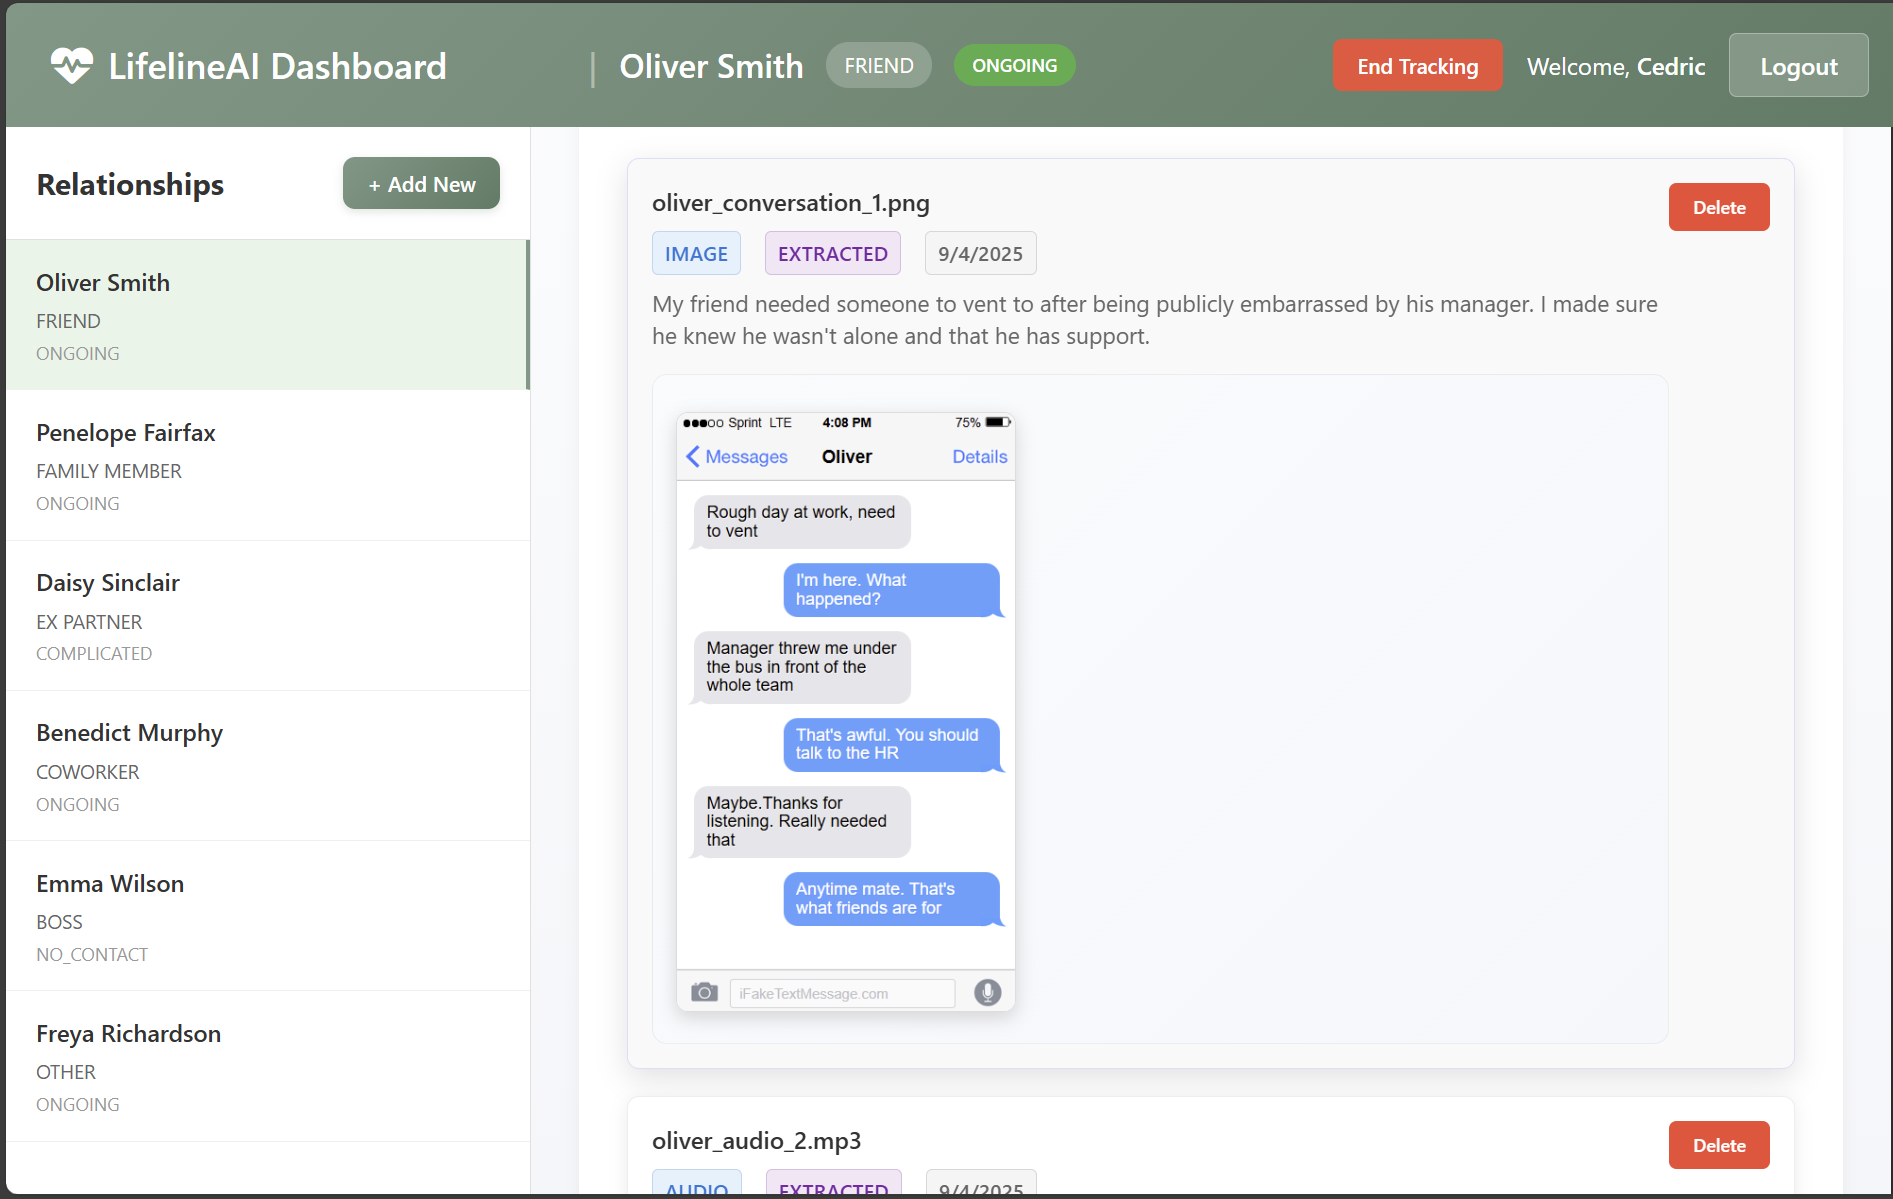
Task: Click the FRIEND badge in header
Action: [x=878, y=66]
